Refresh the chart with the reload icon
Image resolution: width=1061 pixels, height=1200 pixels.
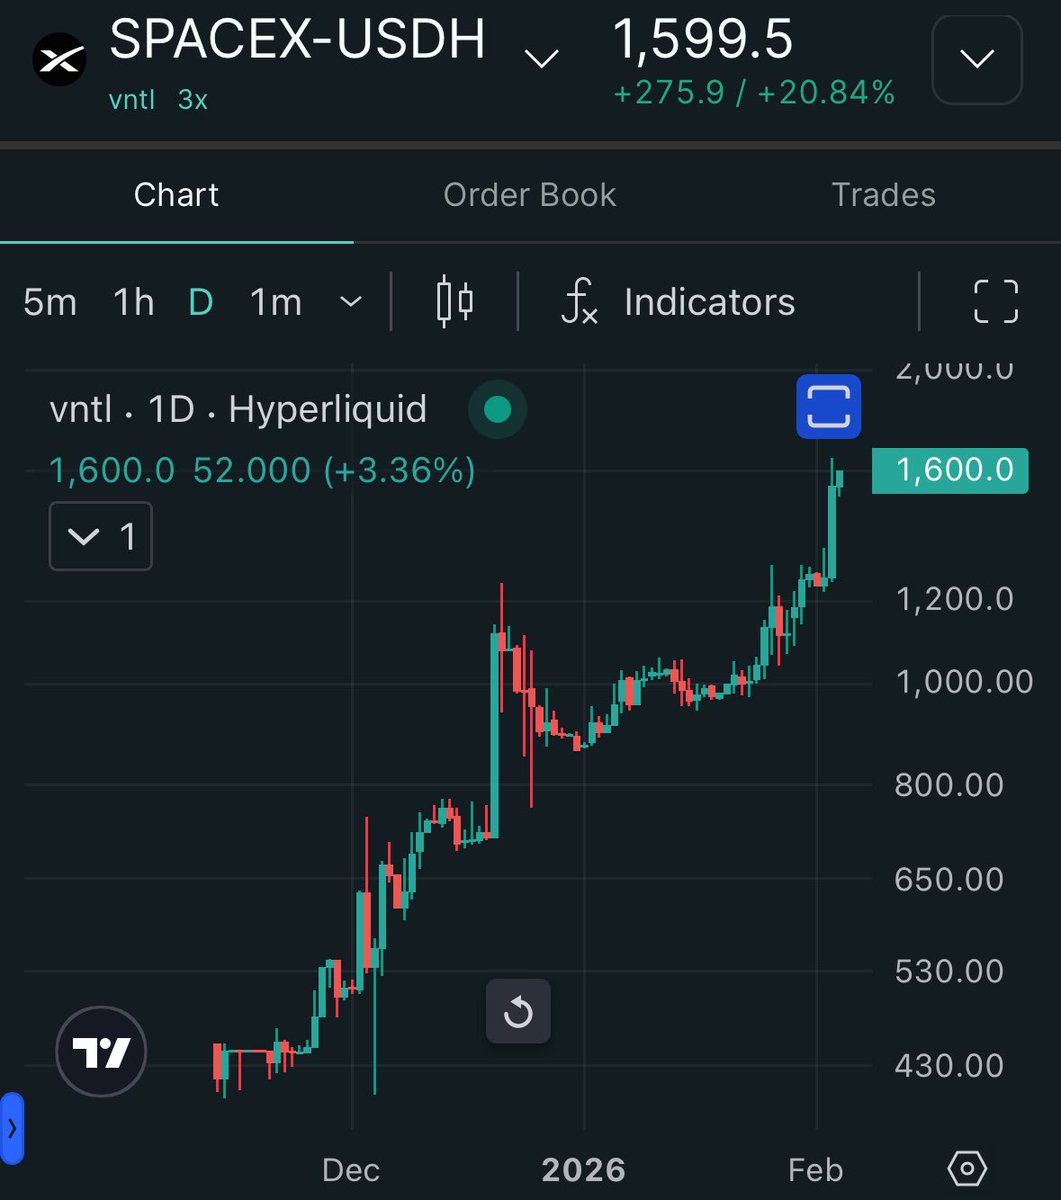point(518,1011)
